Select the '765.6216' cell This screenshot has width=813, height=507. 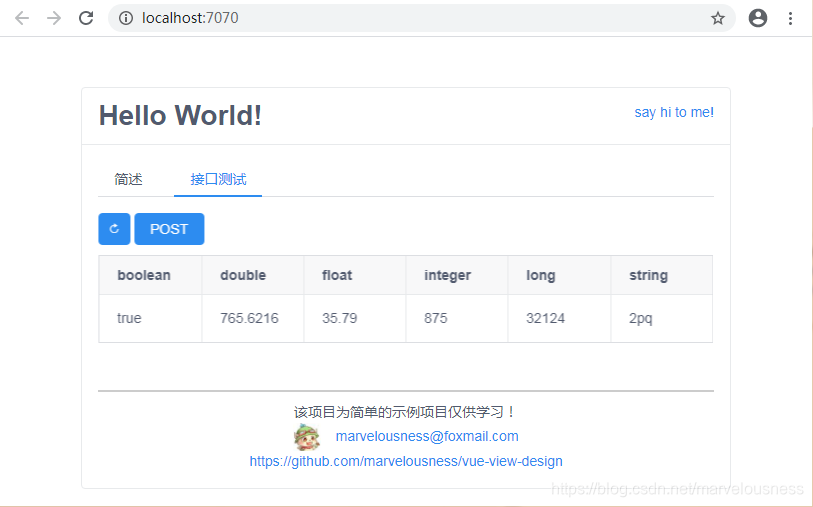253,318
